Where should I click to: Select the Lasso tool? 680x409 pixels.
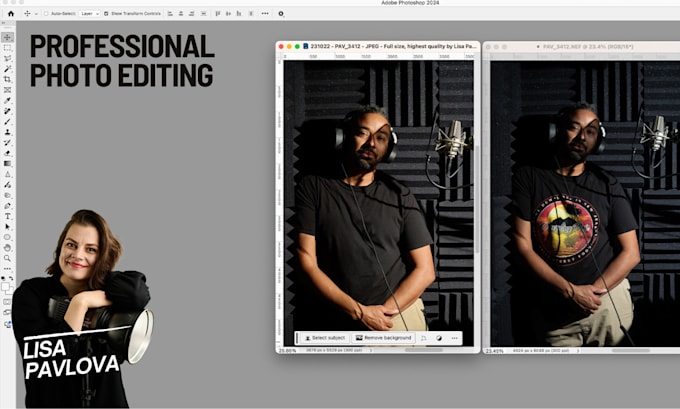(7, 58)
